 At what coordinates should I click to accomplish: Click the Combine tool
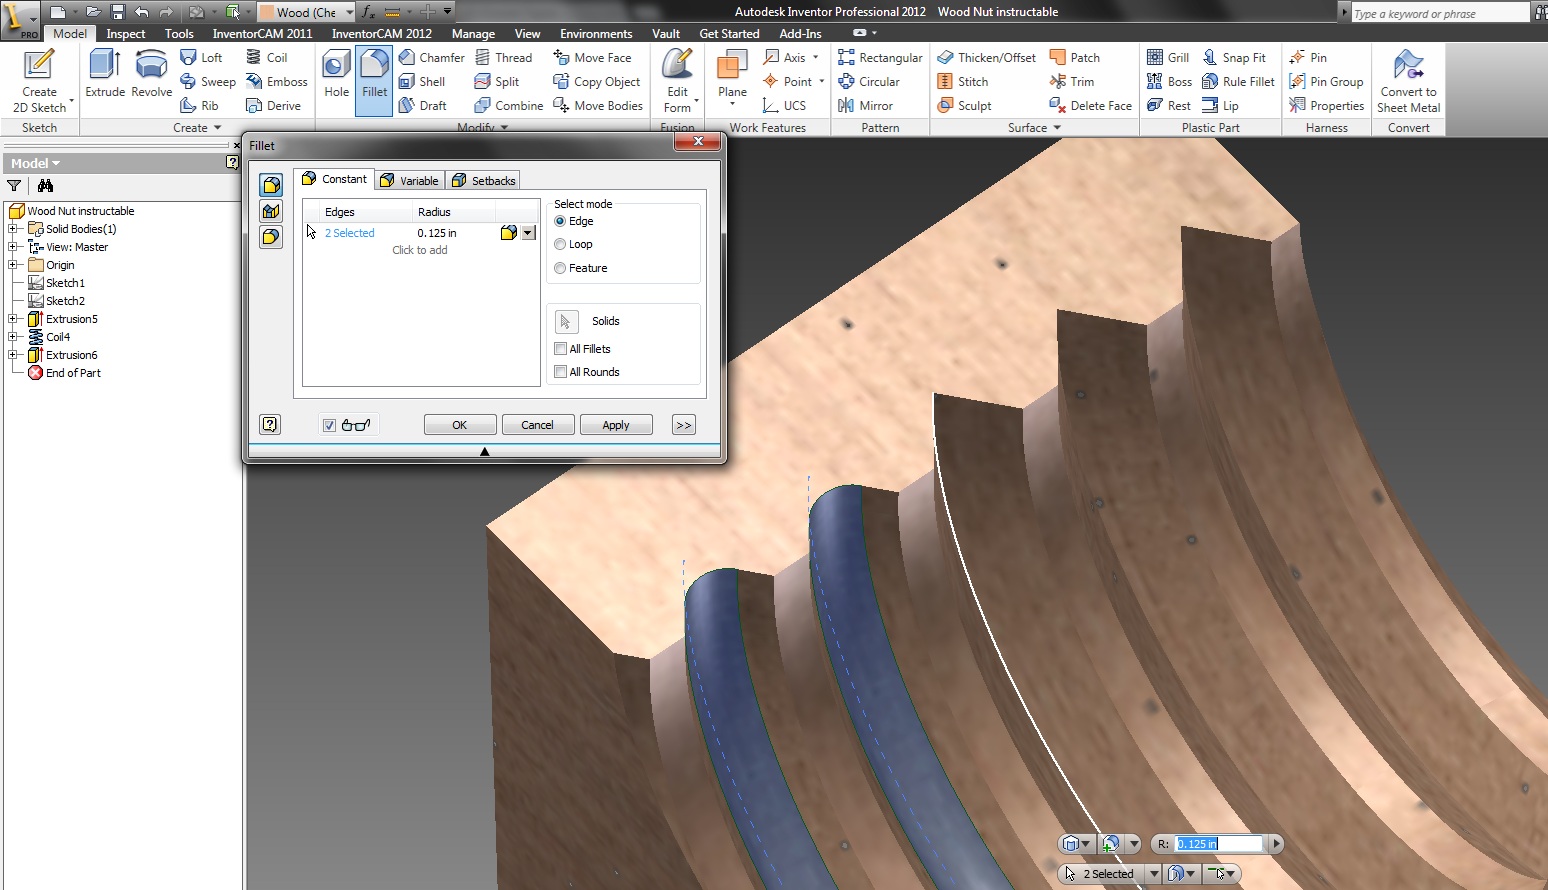[509, 106]
